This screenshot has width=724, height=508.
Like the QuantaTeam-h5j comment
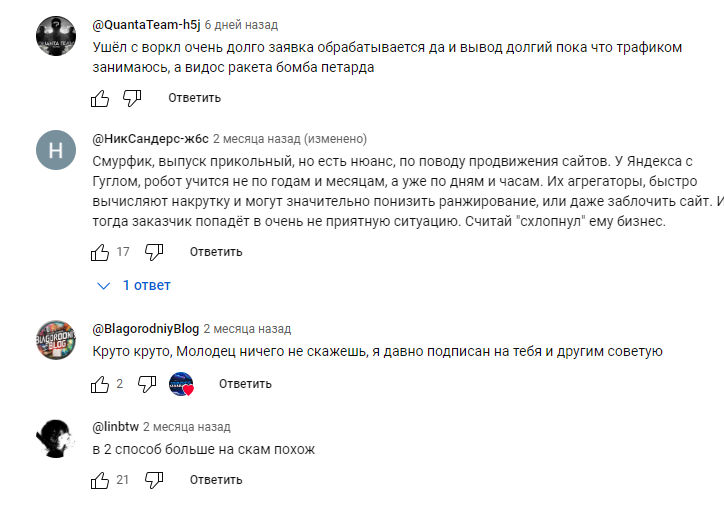coord(100,98)
